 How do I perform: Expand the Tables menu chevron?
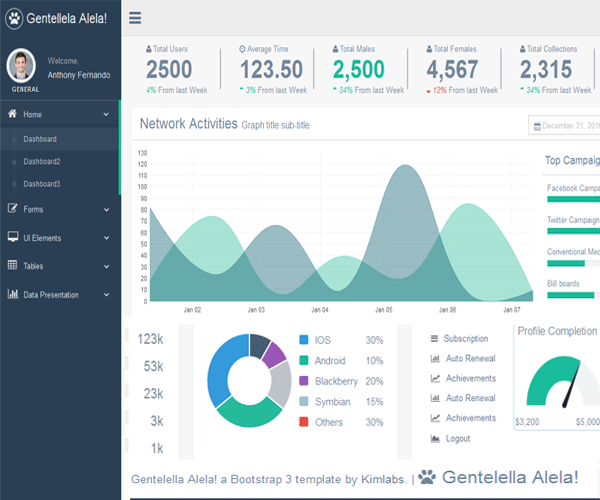pyautogui.click(x=106, y=267)
